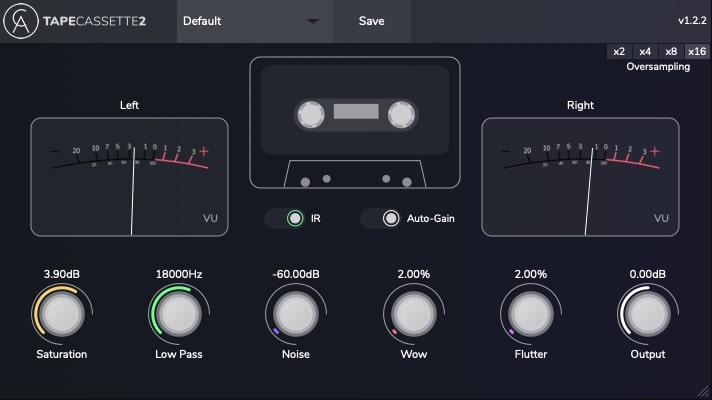
Task: Click the left cassette reel
Action: click(310, 115)
